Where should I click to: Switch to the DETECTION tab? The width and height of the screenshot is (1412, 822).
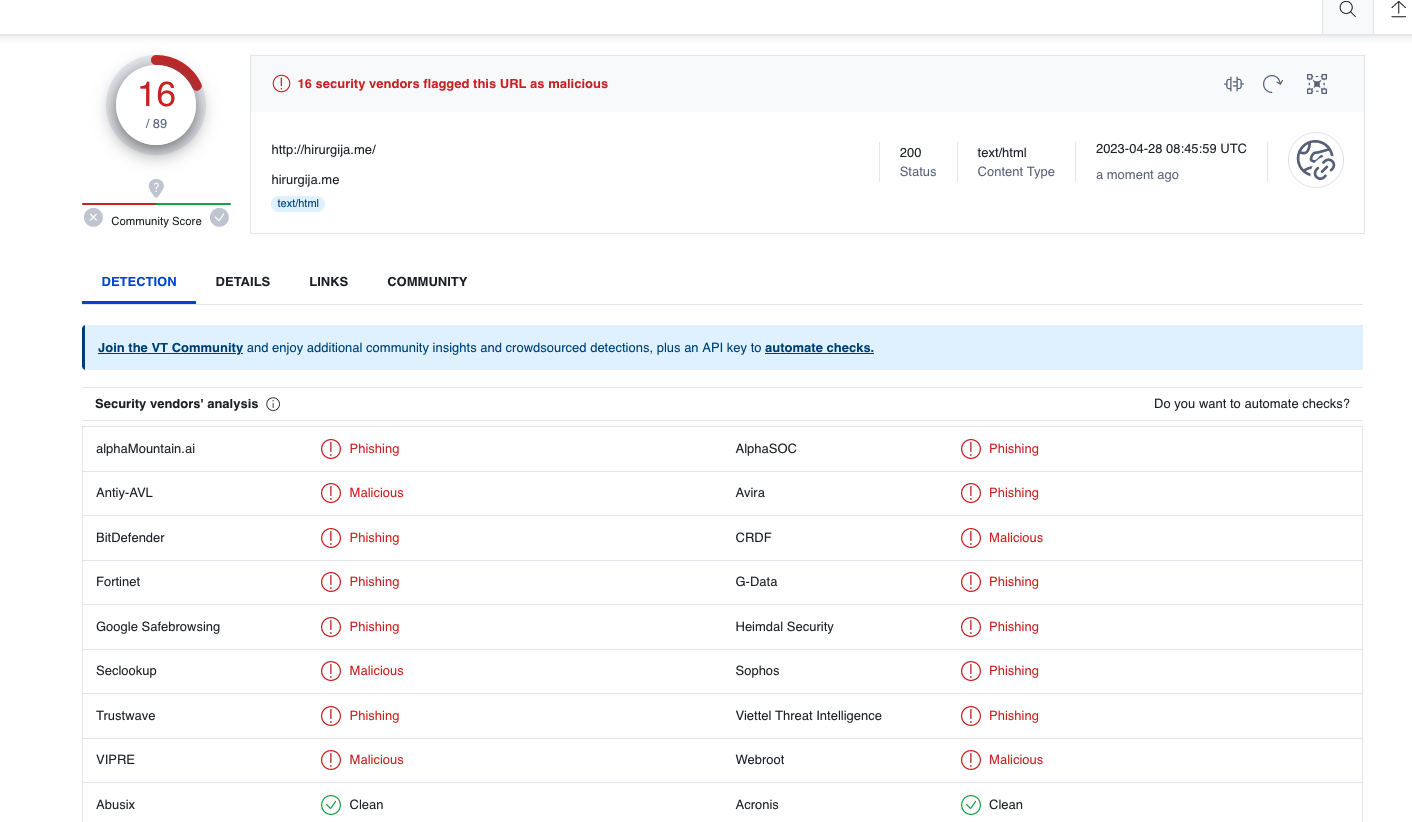139,282
